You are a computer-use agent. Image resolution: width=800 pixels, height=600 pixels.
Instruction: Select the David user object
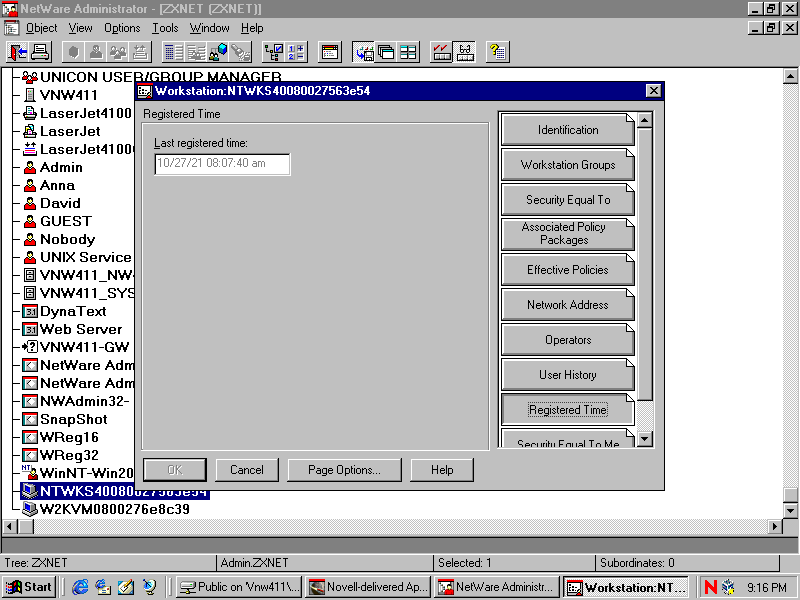pos(52,203)
